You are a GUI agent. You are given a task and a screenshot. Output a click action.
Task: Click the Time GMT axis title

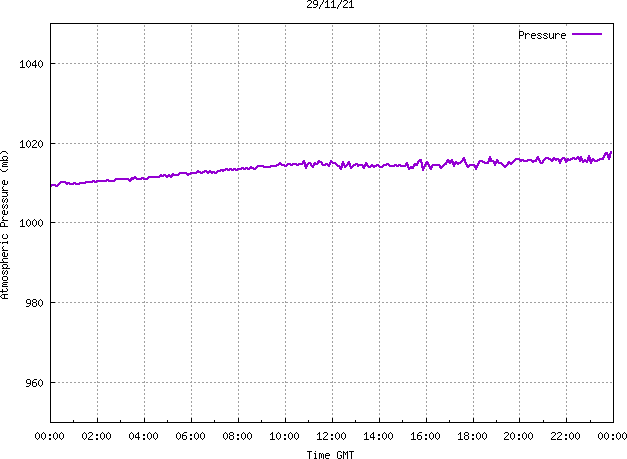click(330, 455)
